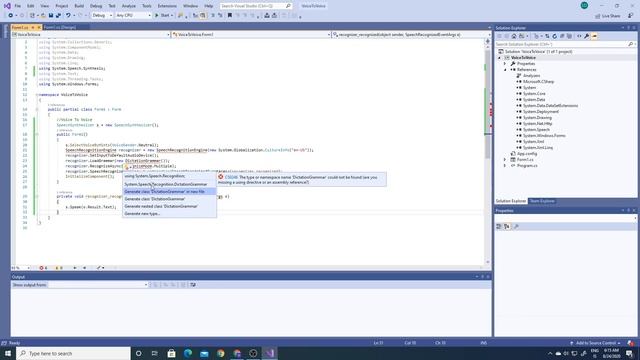Screen dimensions: 640x360
Task: Switch to the Solution Explorer bottom tab
Action: pos(511,201)
